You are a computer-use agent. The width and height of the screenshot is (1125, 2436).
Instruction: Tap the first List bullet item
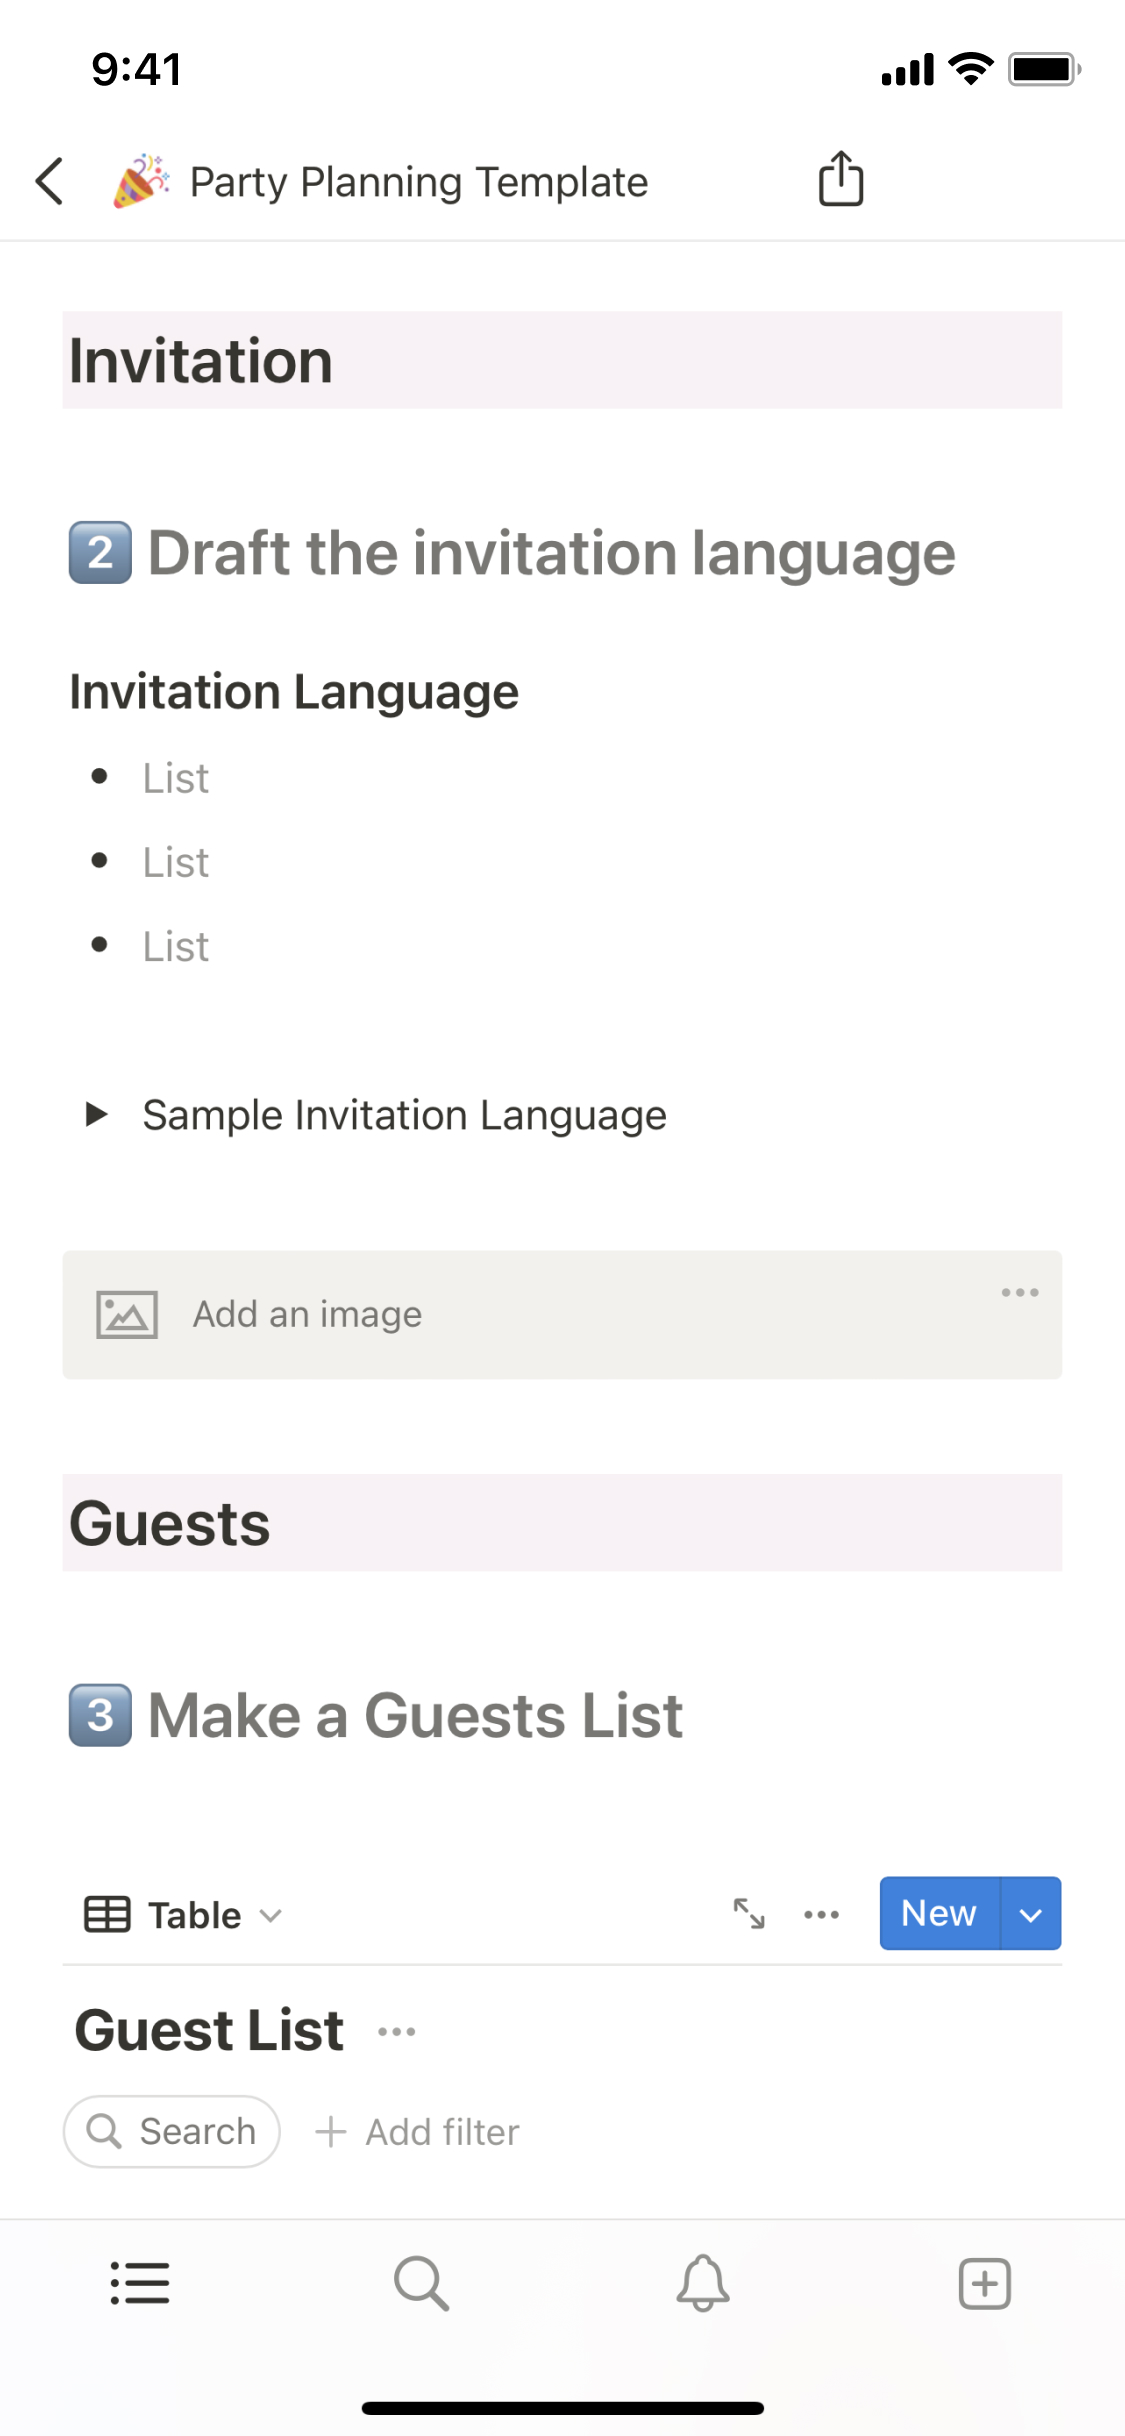pyautogui.click(x=176, y=778)
